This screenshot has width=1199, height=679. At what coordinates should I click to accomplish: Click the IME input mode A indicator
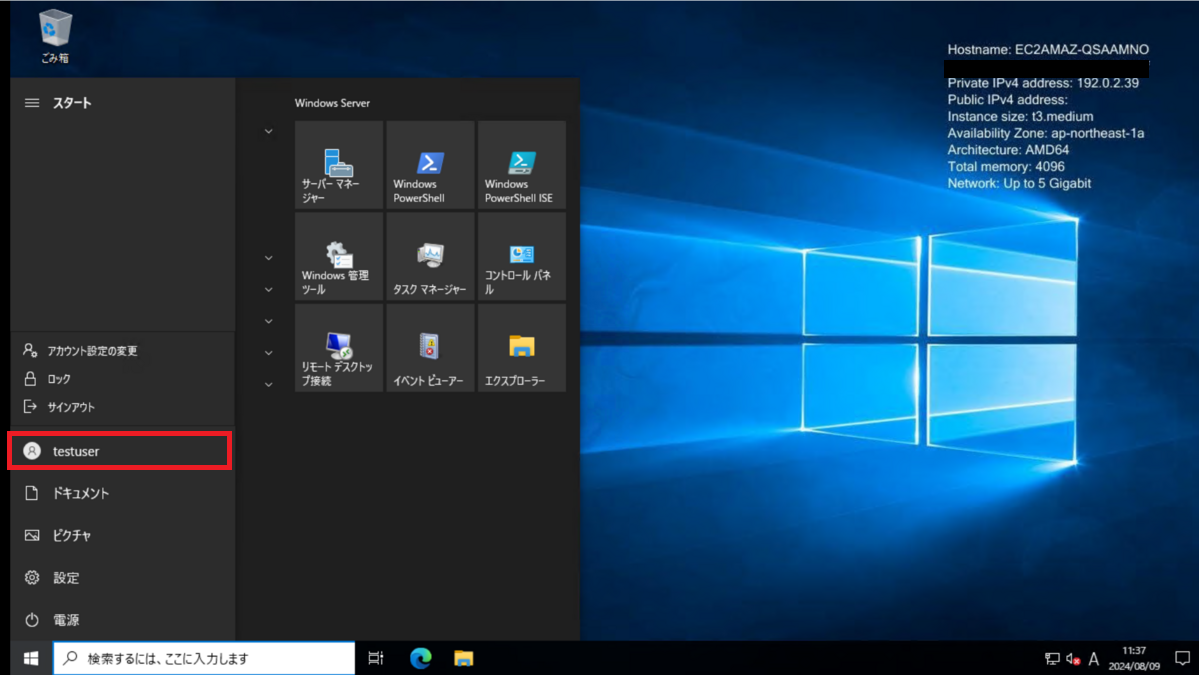tap(1093, 659)
